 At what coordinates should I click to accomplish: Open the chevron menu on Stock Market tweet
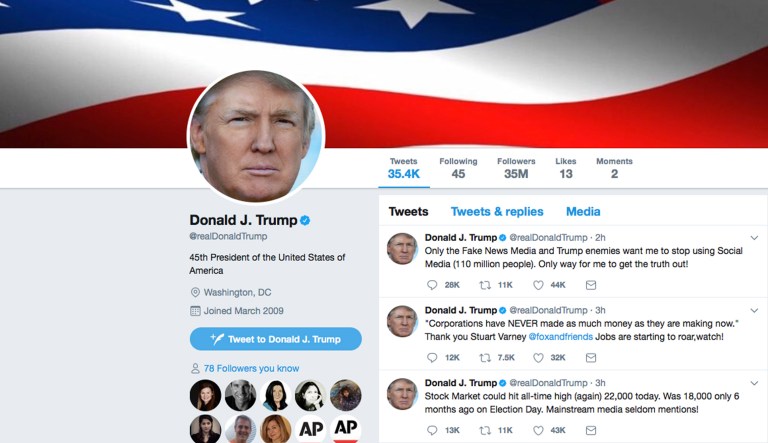(754, 383)
